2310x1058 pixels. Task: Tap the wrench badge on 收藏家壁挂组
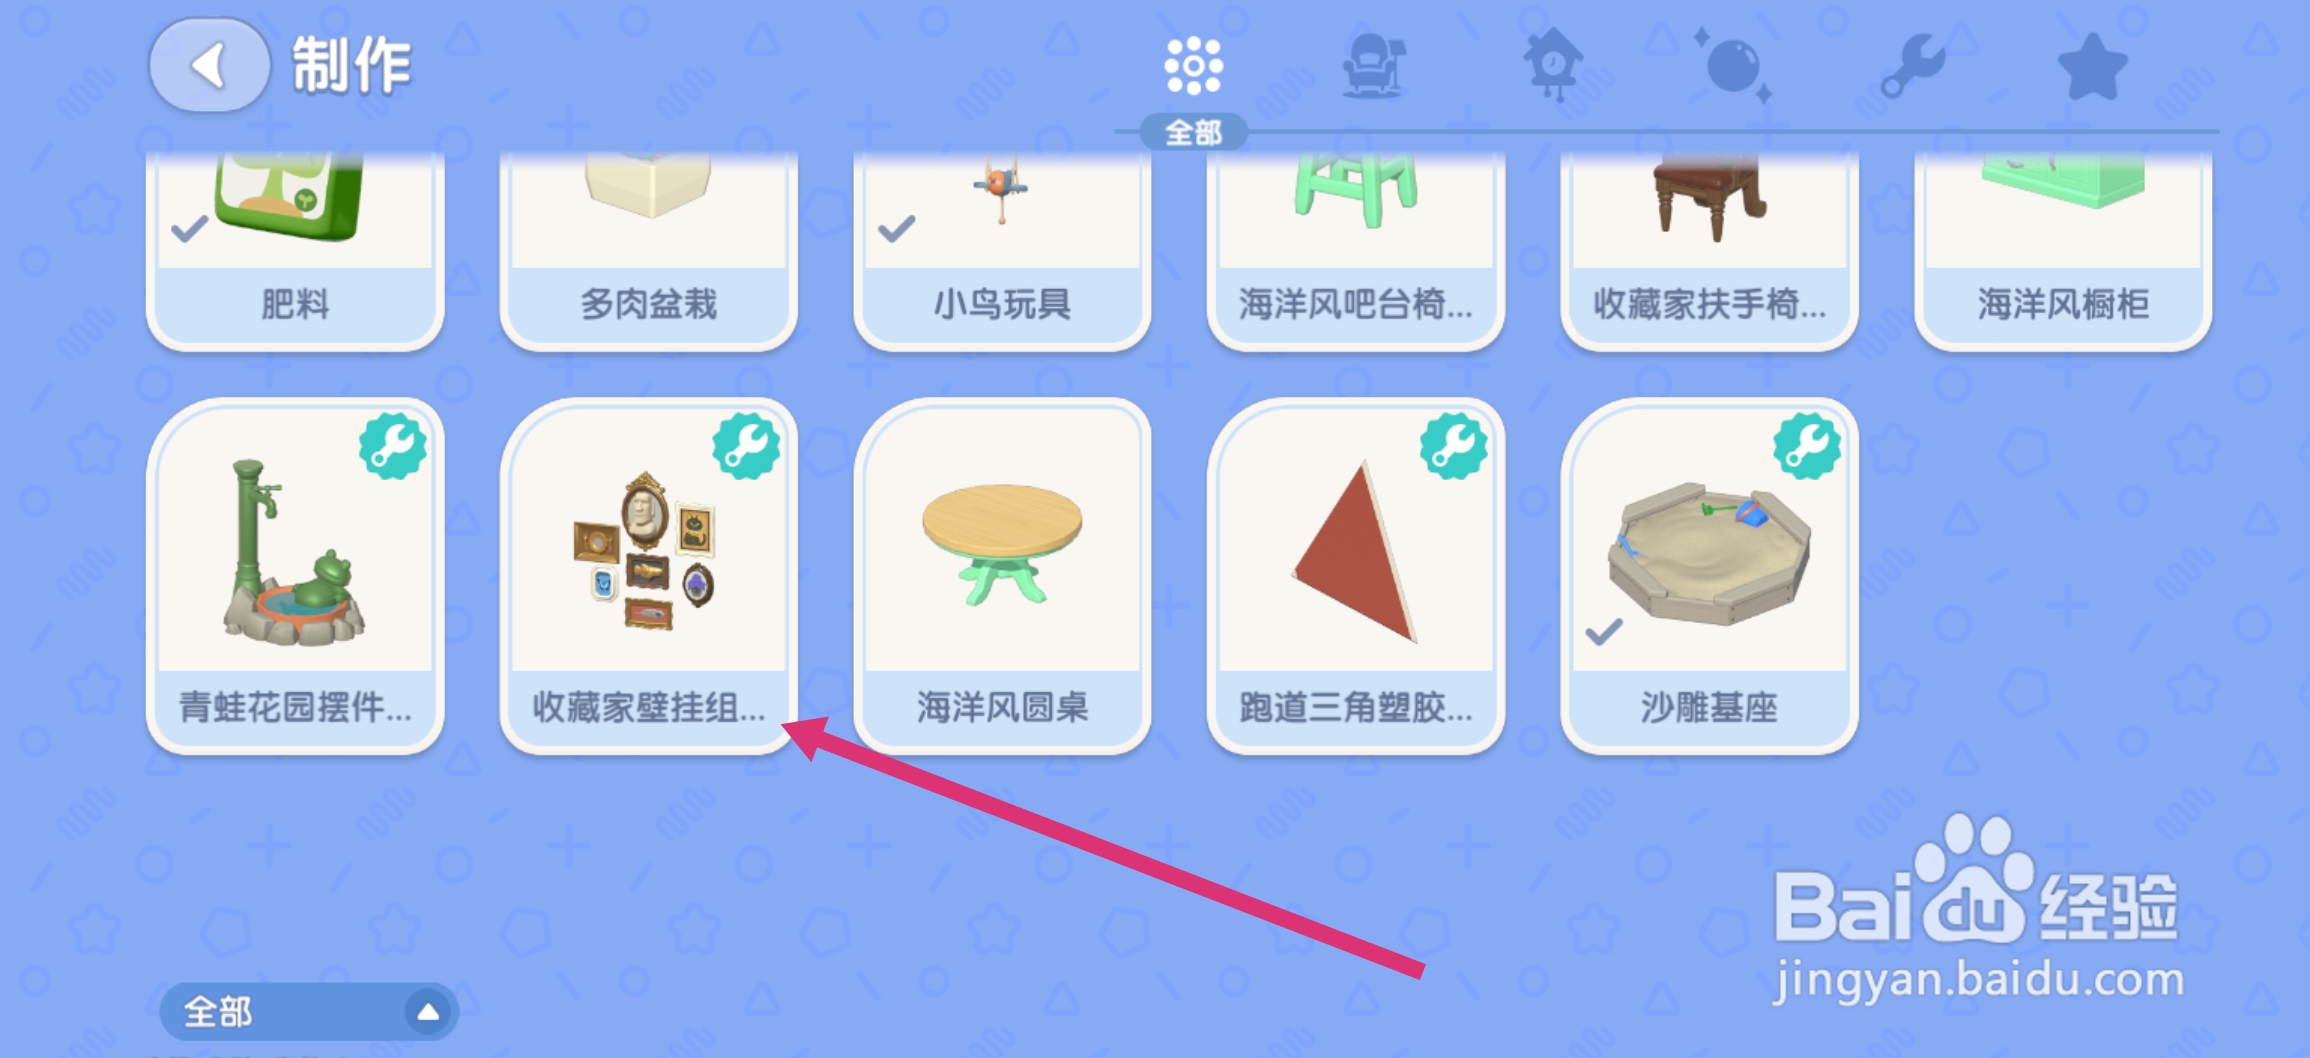tap(746, 446)
